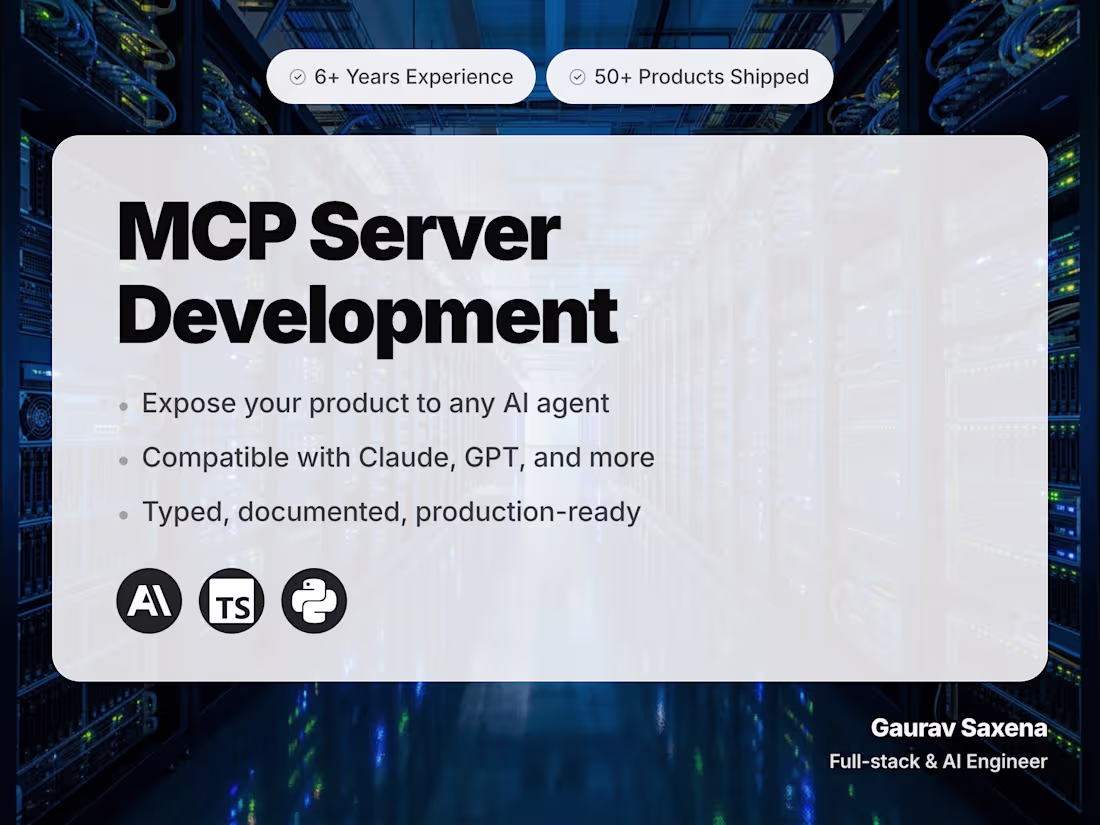This screenshot has height=825, width=1100.
Task: Select the 'Expose your product' bullet text
Action: pyautogui.click(x=376, y=403)
